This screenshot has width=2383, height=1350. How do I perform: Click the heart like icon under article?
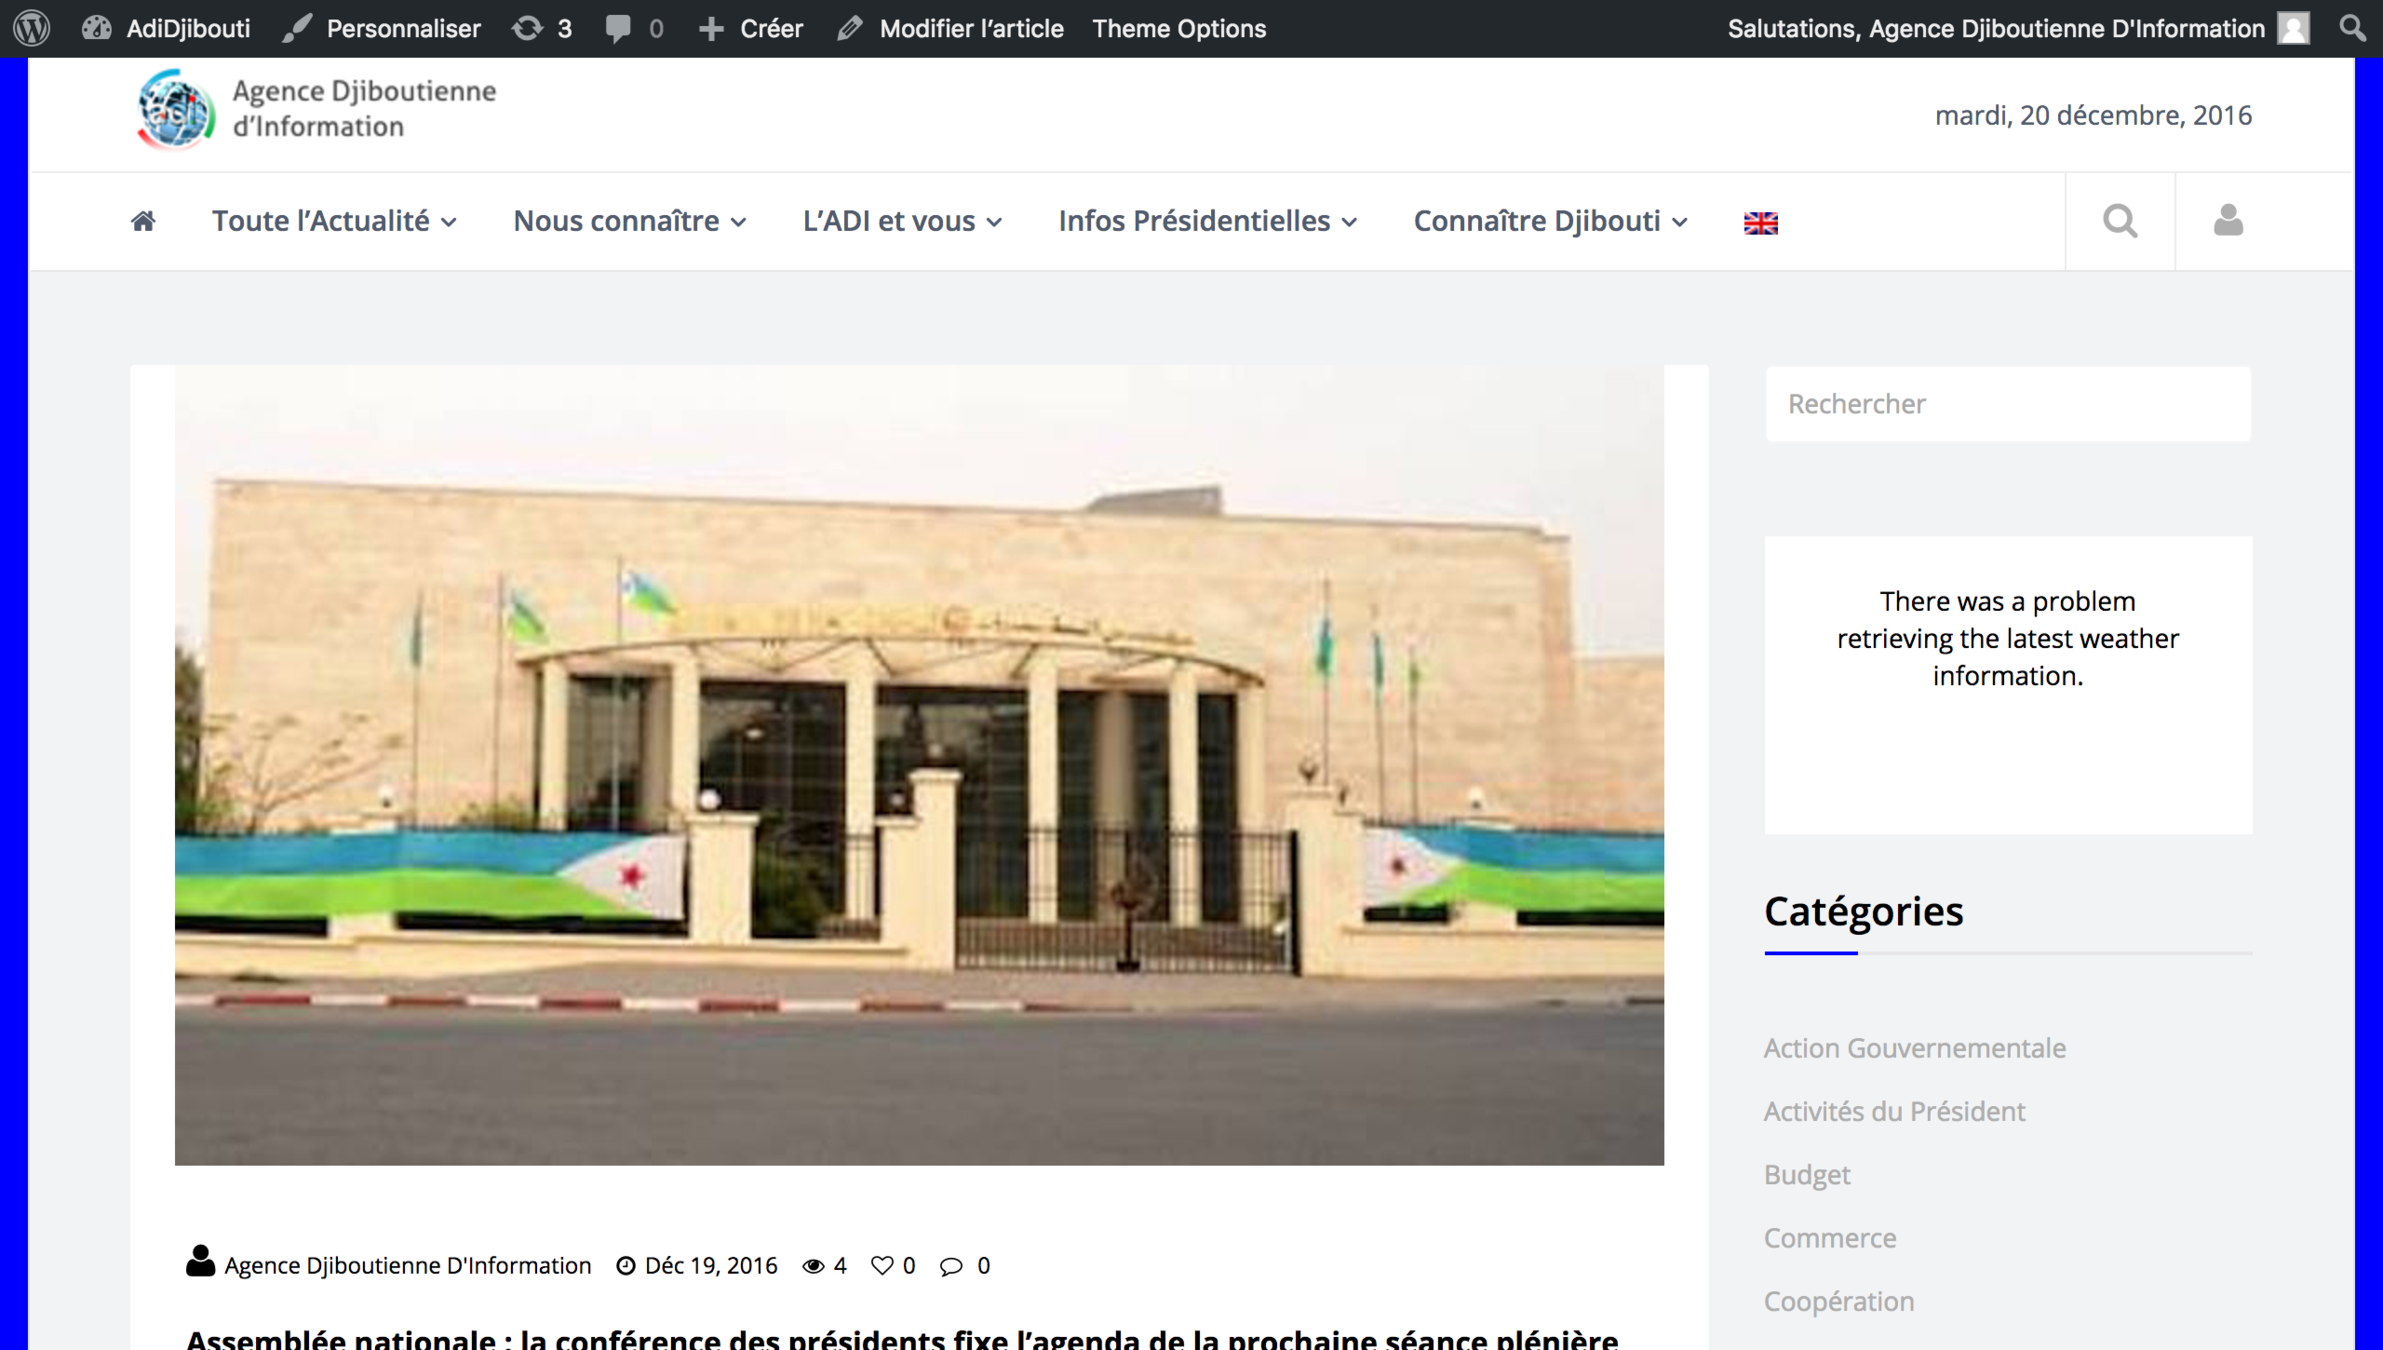click(x=881, y=1265)
